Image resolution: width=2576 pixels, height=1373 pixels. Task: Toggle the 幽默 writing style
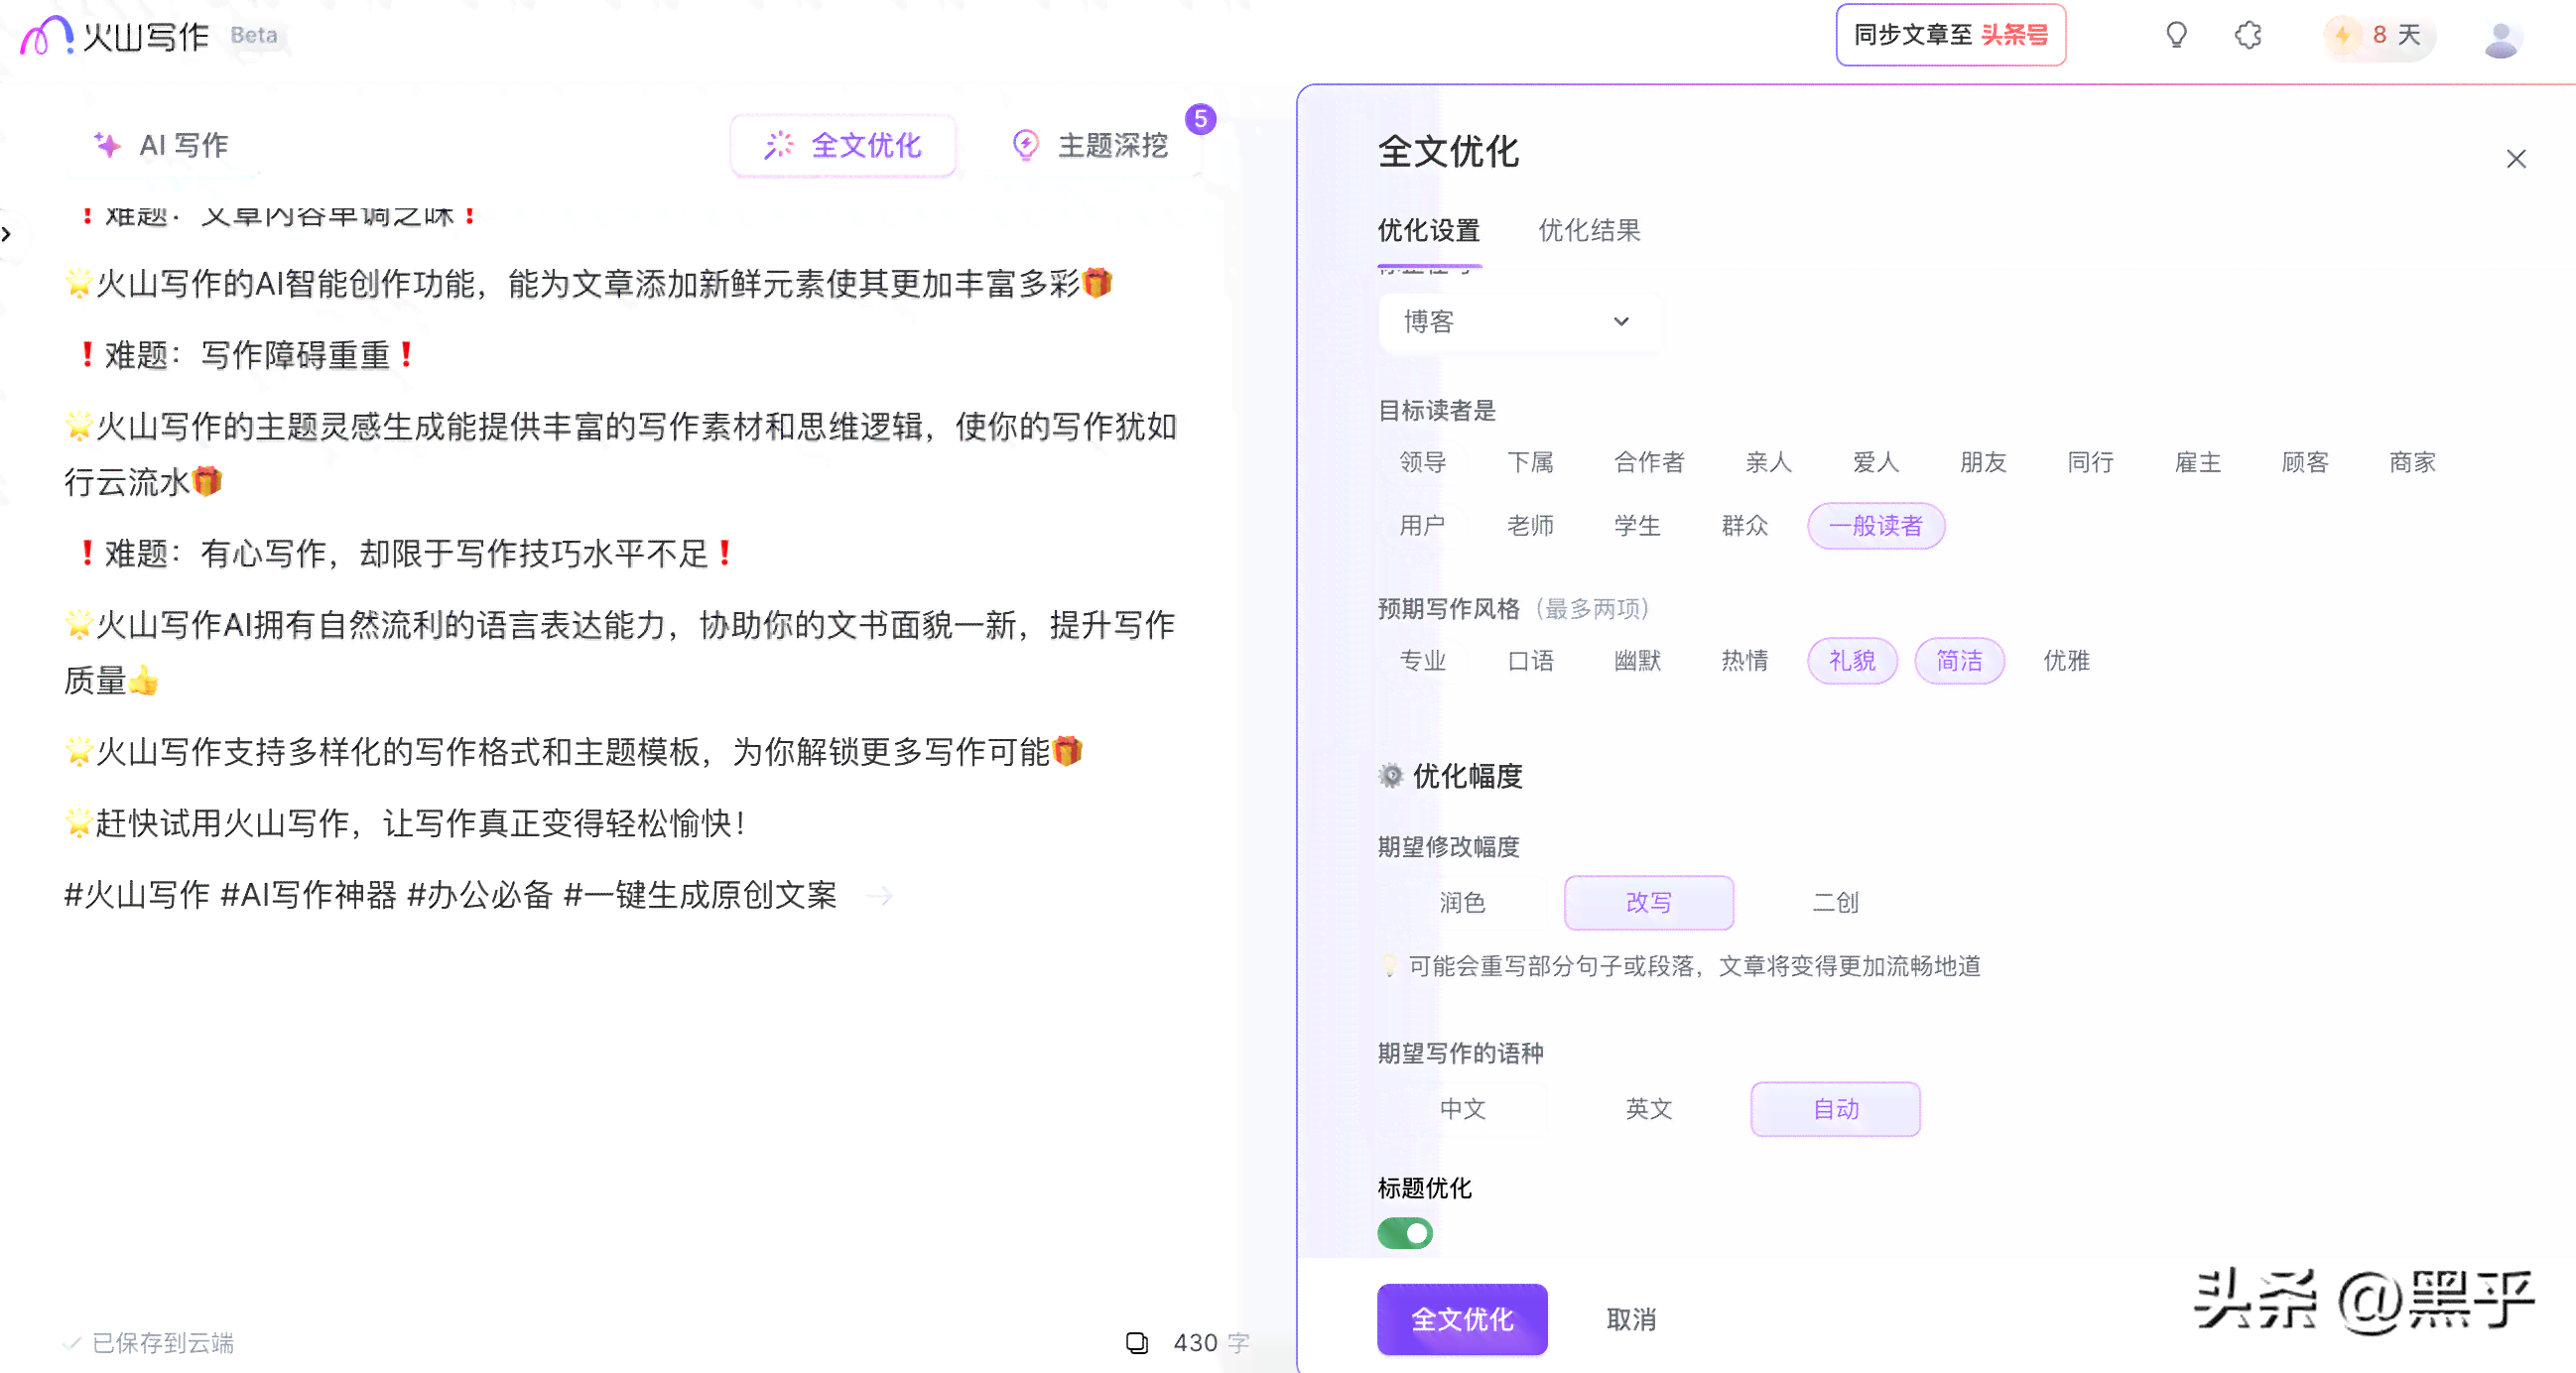pyautogui.click(x=1637, y=661)
